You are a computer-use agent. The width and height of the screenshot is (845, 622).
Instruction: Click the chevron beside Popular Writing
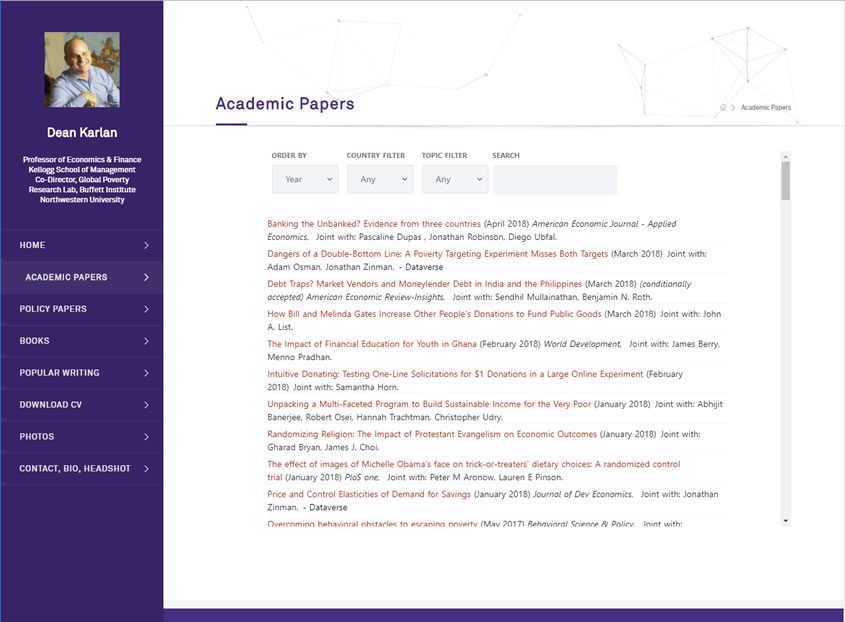(x=146, y=373)
